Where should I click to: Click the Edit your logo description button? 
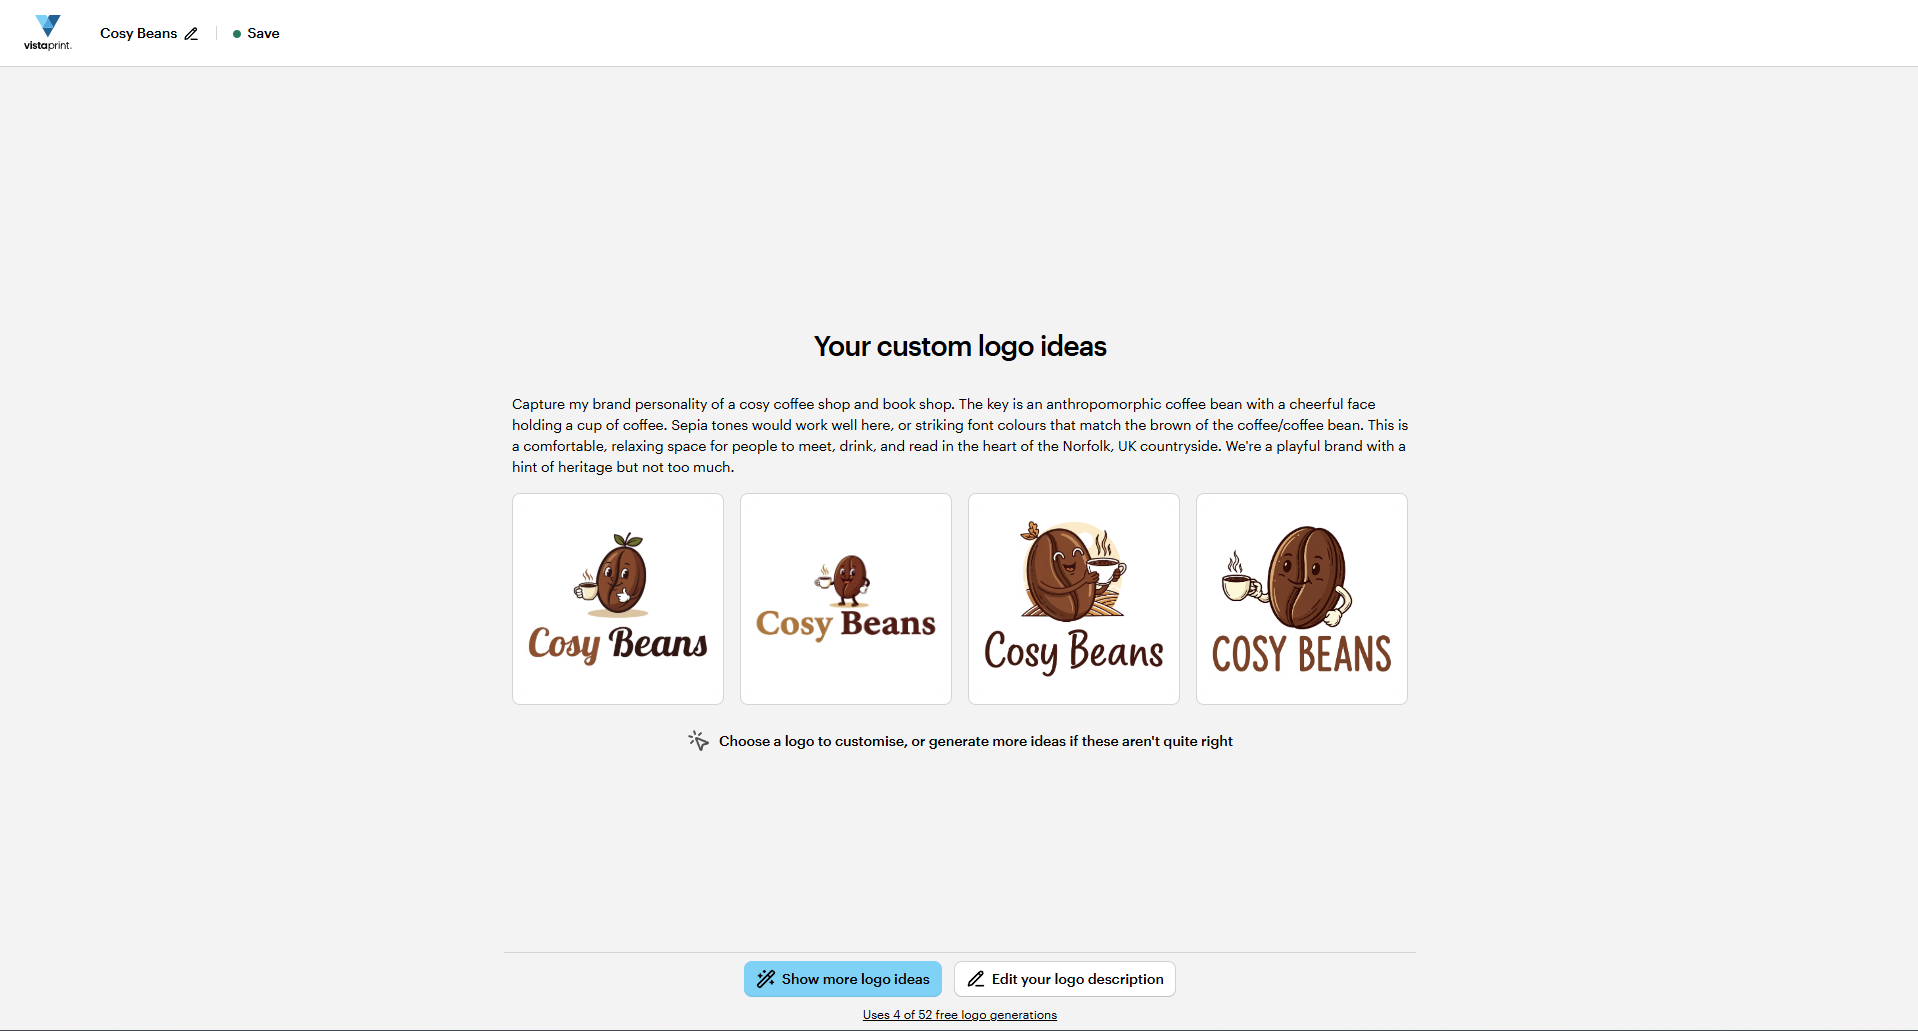tap(1064, 978)
